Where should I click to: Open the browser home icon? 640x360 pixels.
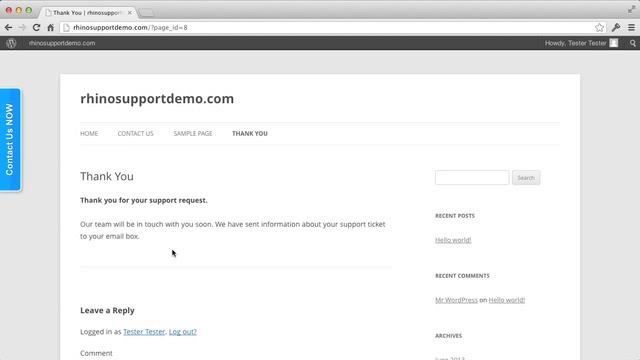(50, 27)
